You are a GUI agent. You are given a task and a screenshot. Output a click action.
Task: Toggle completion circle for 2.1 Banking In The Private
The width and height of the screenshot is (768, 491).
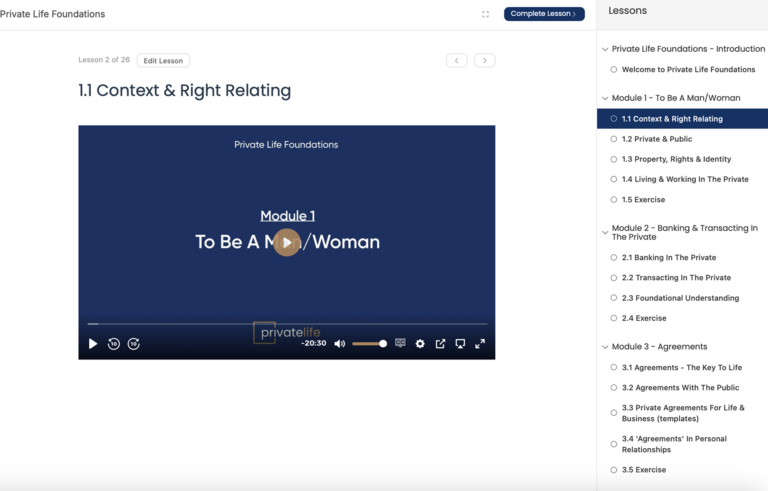coord(614,257)
